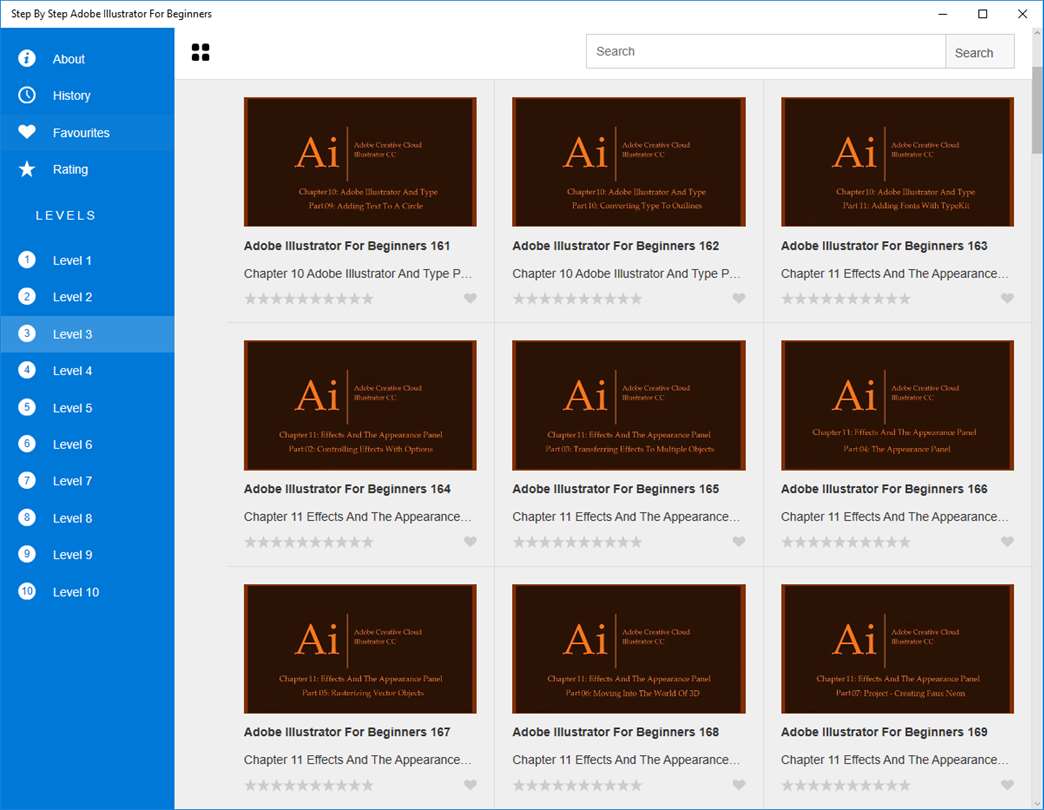
Task: Click the vertical scrollbar thumb
Action: [x=1037, y=110]
